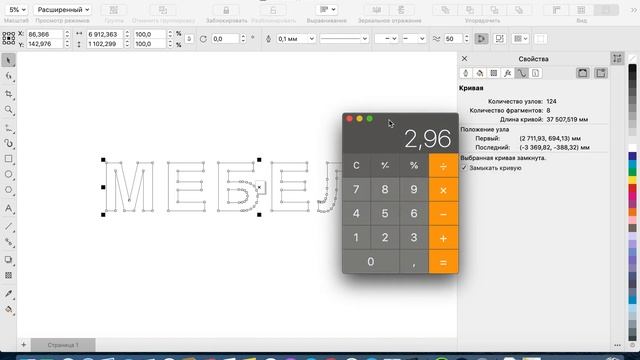The height and width of the screenshot is (360, 640).
Task: Click the multiply button in Calculator
Action: coord(444,190)
